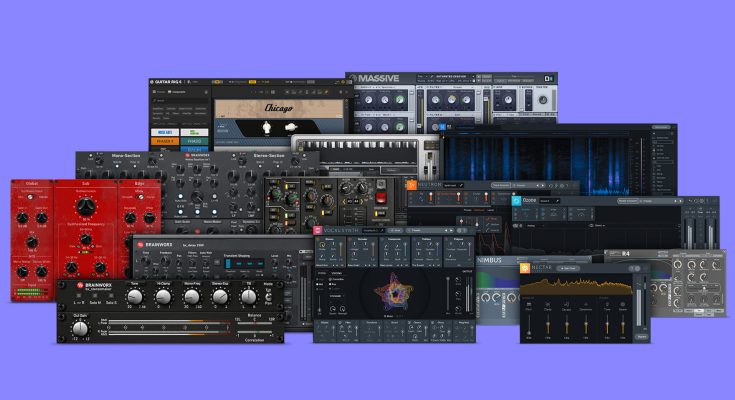Image resolution: width=735 pixels, height=400 pixels.
Task: Click the orange Nectar logo icon
Action: 524,268
